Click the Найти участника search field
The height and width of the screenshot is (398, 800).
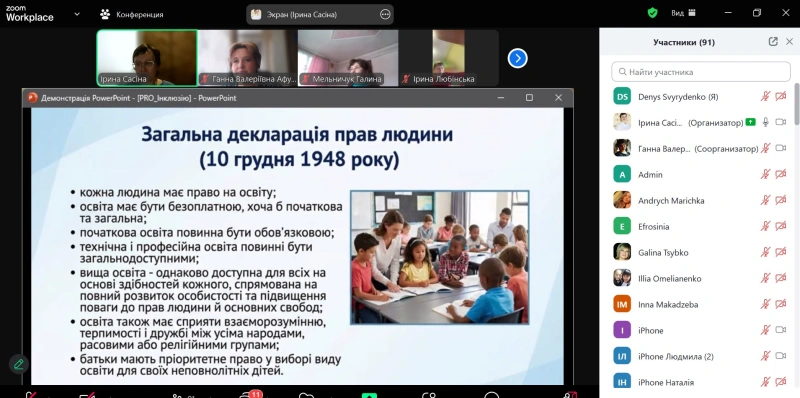(x=701, y=72)
